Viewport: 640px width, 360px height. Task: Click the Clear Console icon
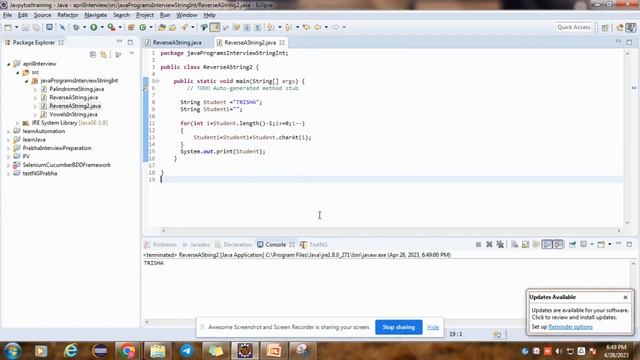pos(514,244)
